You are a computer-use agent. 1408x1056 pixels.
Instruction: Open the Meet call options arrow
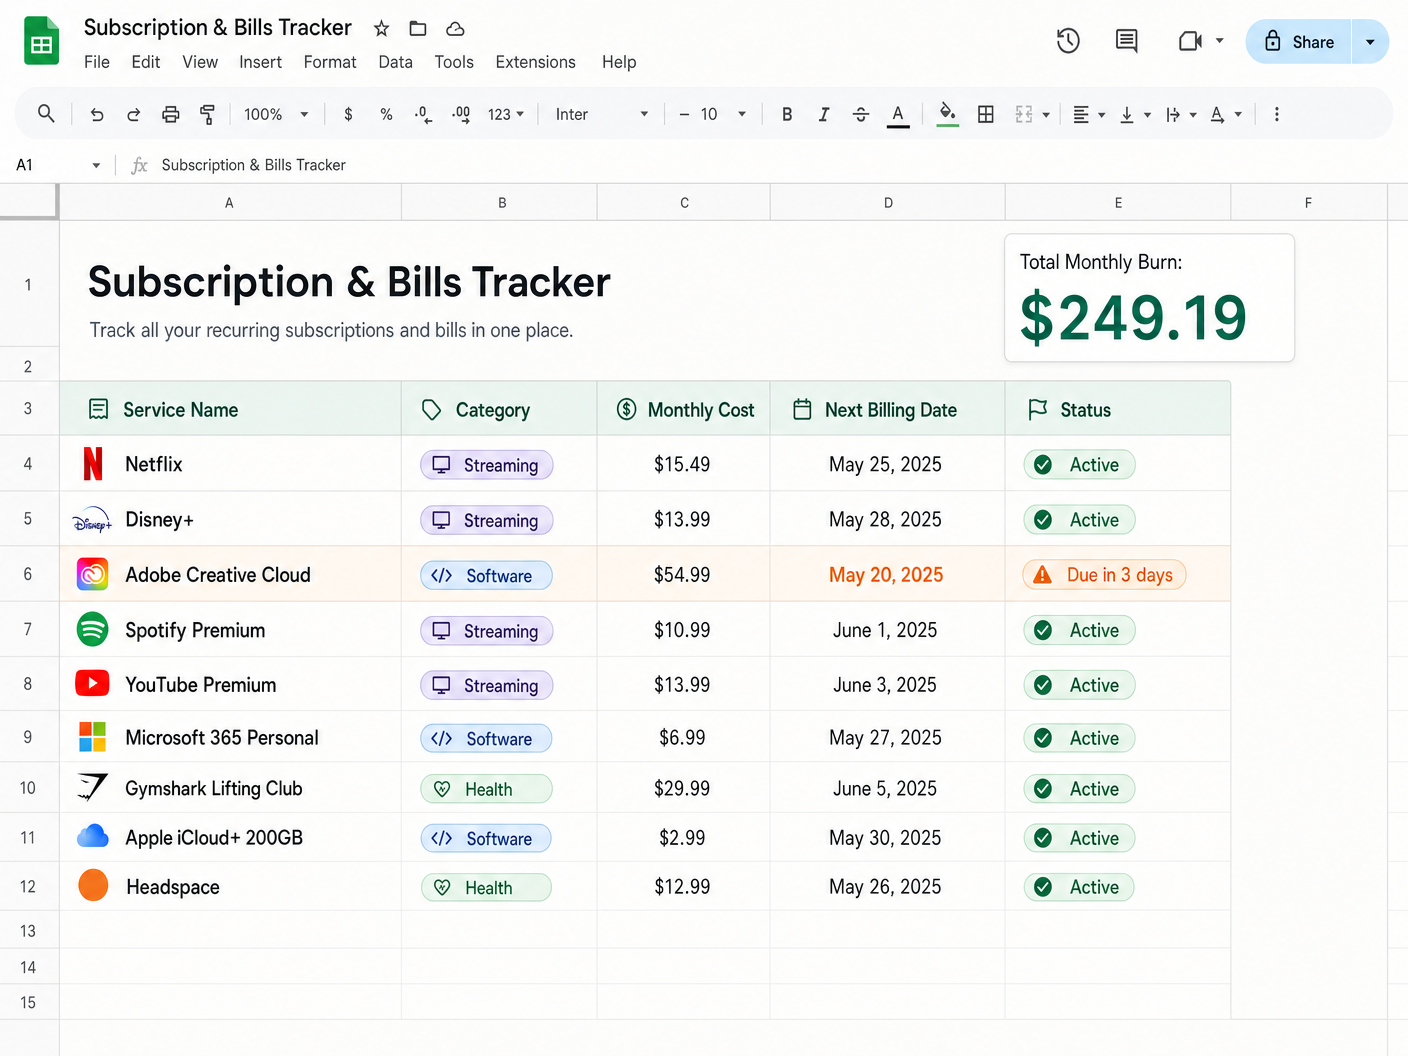click(1219, 41)
